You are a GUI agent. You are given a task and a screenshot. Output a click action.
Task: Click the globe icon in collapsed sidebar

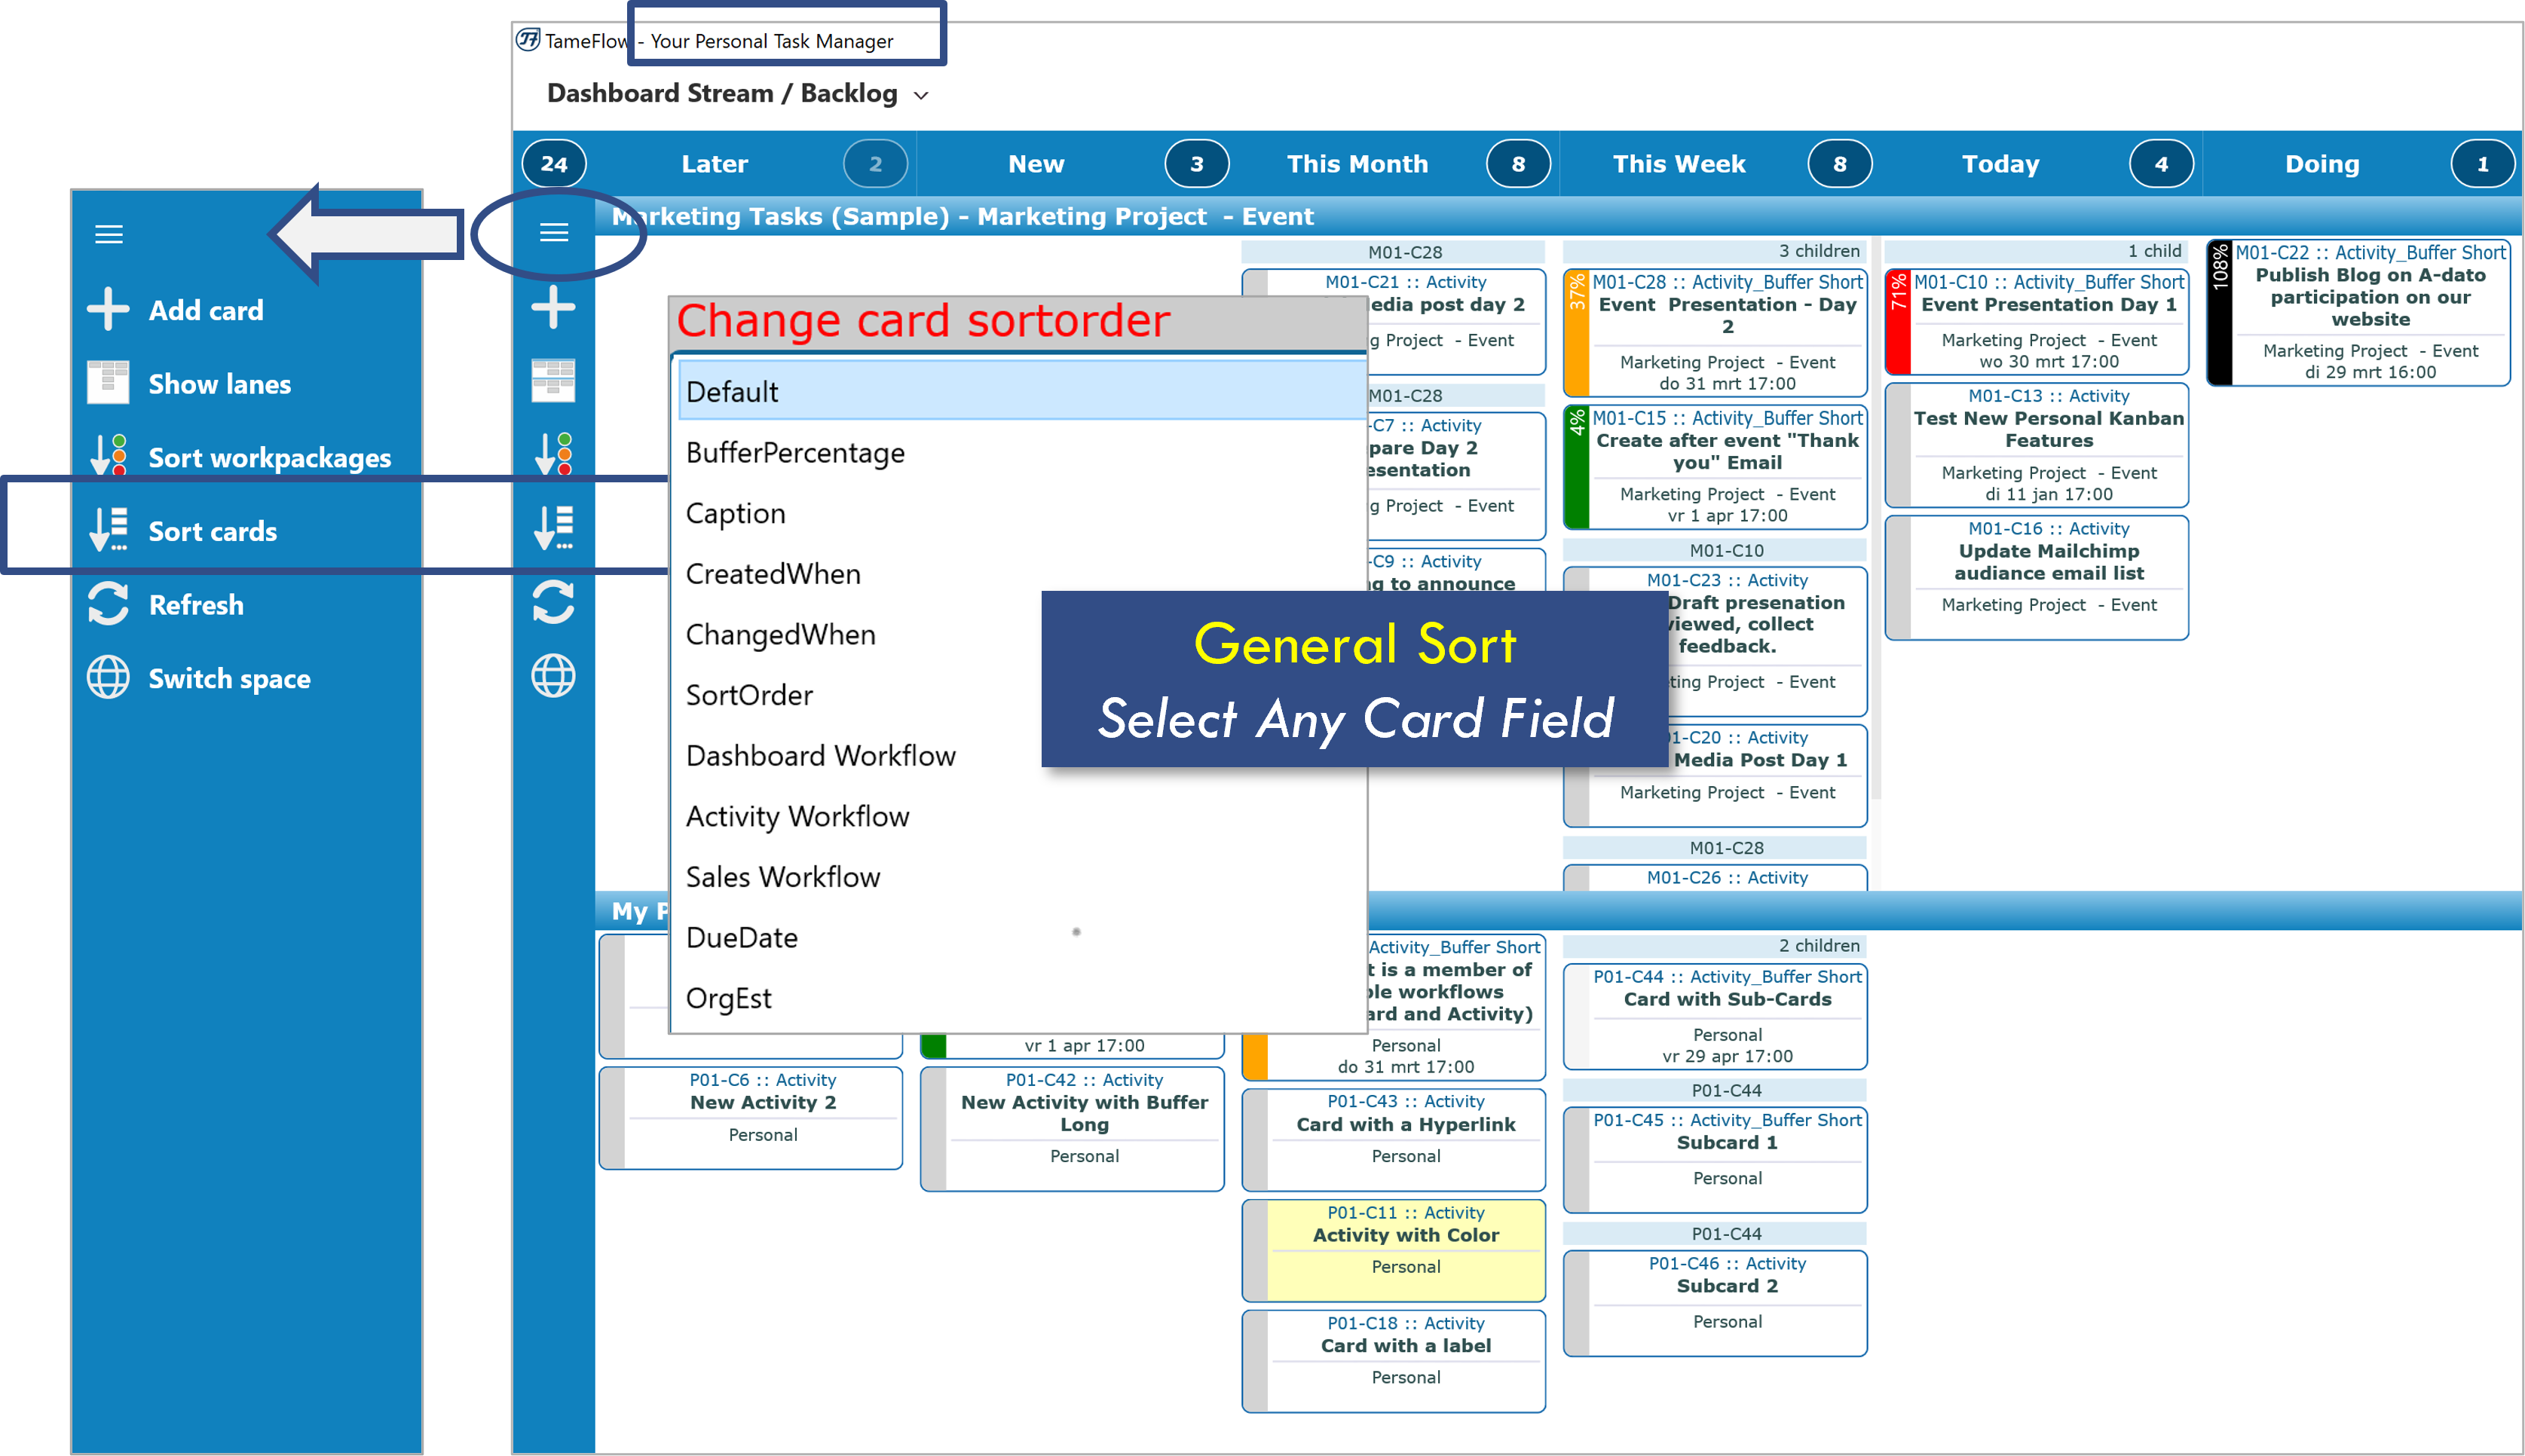pyautogui.click(x=553, y=676)
